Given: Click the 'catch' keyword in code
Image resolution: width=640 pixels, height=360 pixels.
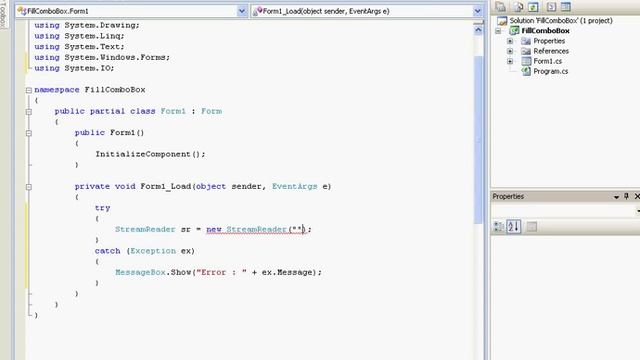Looking at the screenshot, I should pyautogui.click(x=107, y=251).
